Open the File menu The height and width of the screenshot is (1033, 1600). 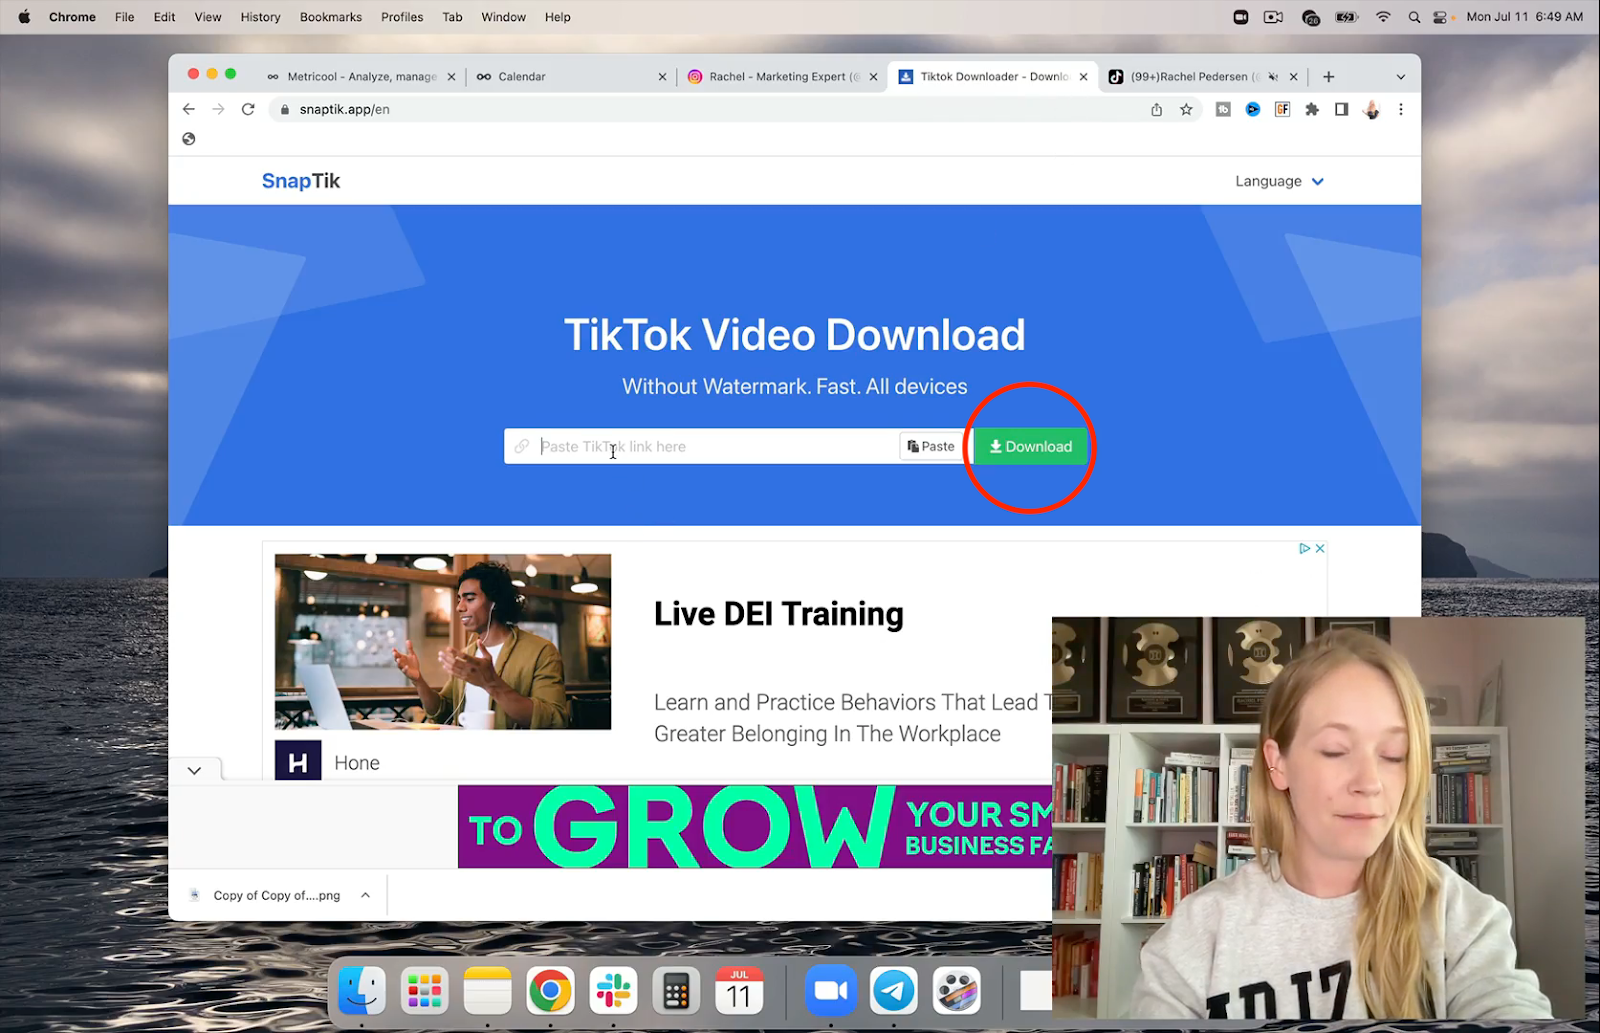click(124, 17)
